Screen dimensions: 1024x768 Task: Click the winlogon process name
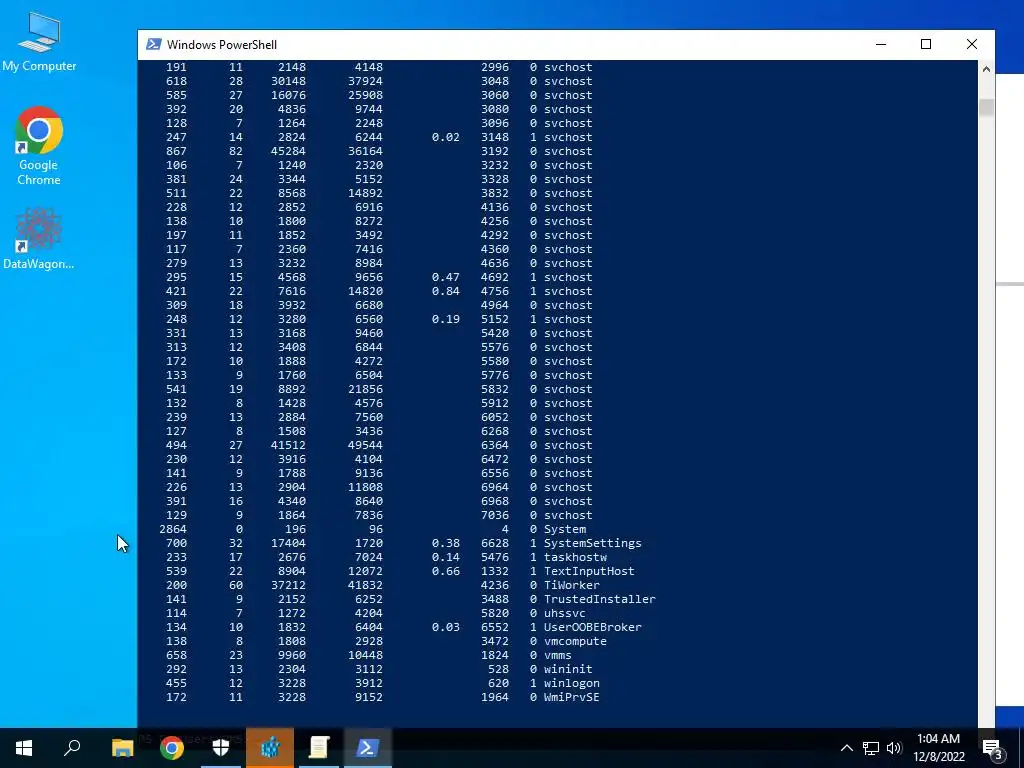(x=571, y=683)
